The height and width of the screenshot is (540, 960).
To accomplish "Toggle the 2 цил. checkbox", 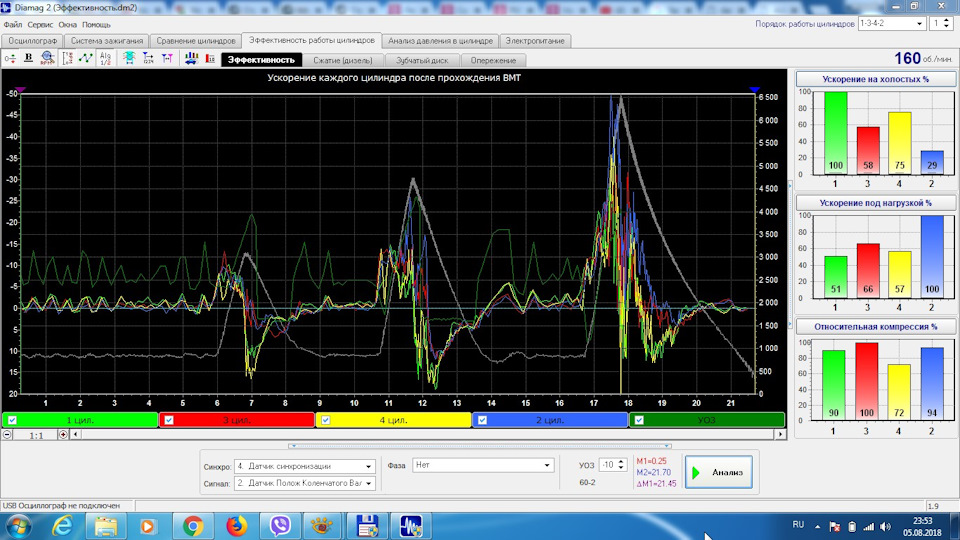I will point(482,420).
